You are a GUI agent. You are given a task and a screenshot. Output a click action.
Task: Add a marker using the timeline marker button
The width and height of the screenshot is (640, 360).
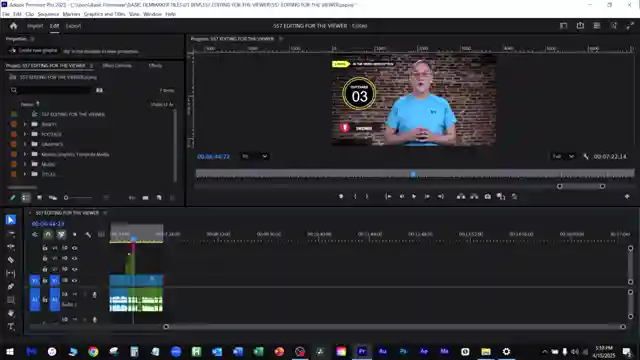click(x=74, y=234)
